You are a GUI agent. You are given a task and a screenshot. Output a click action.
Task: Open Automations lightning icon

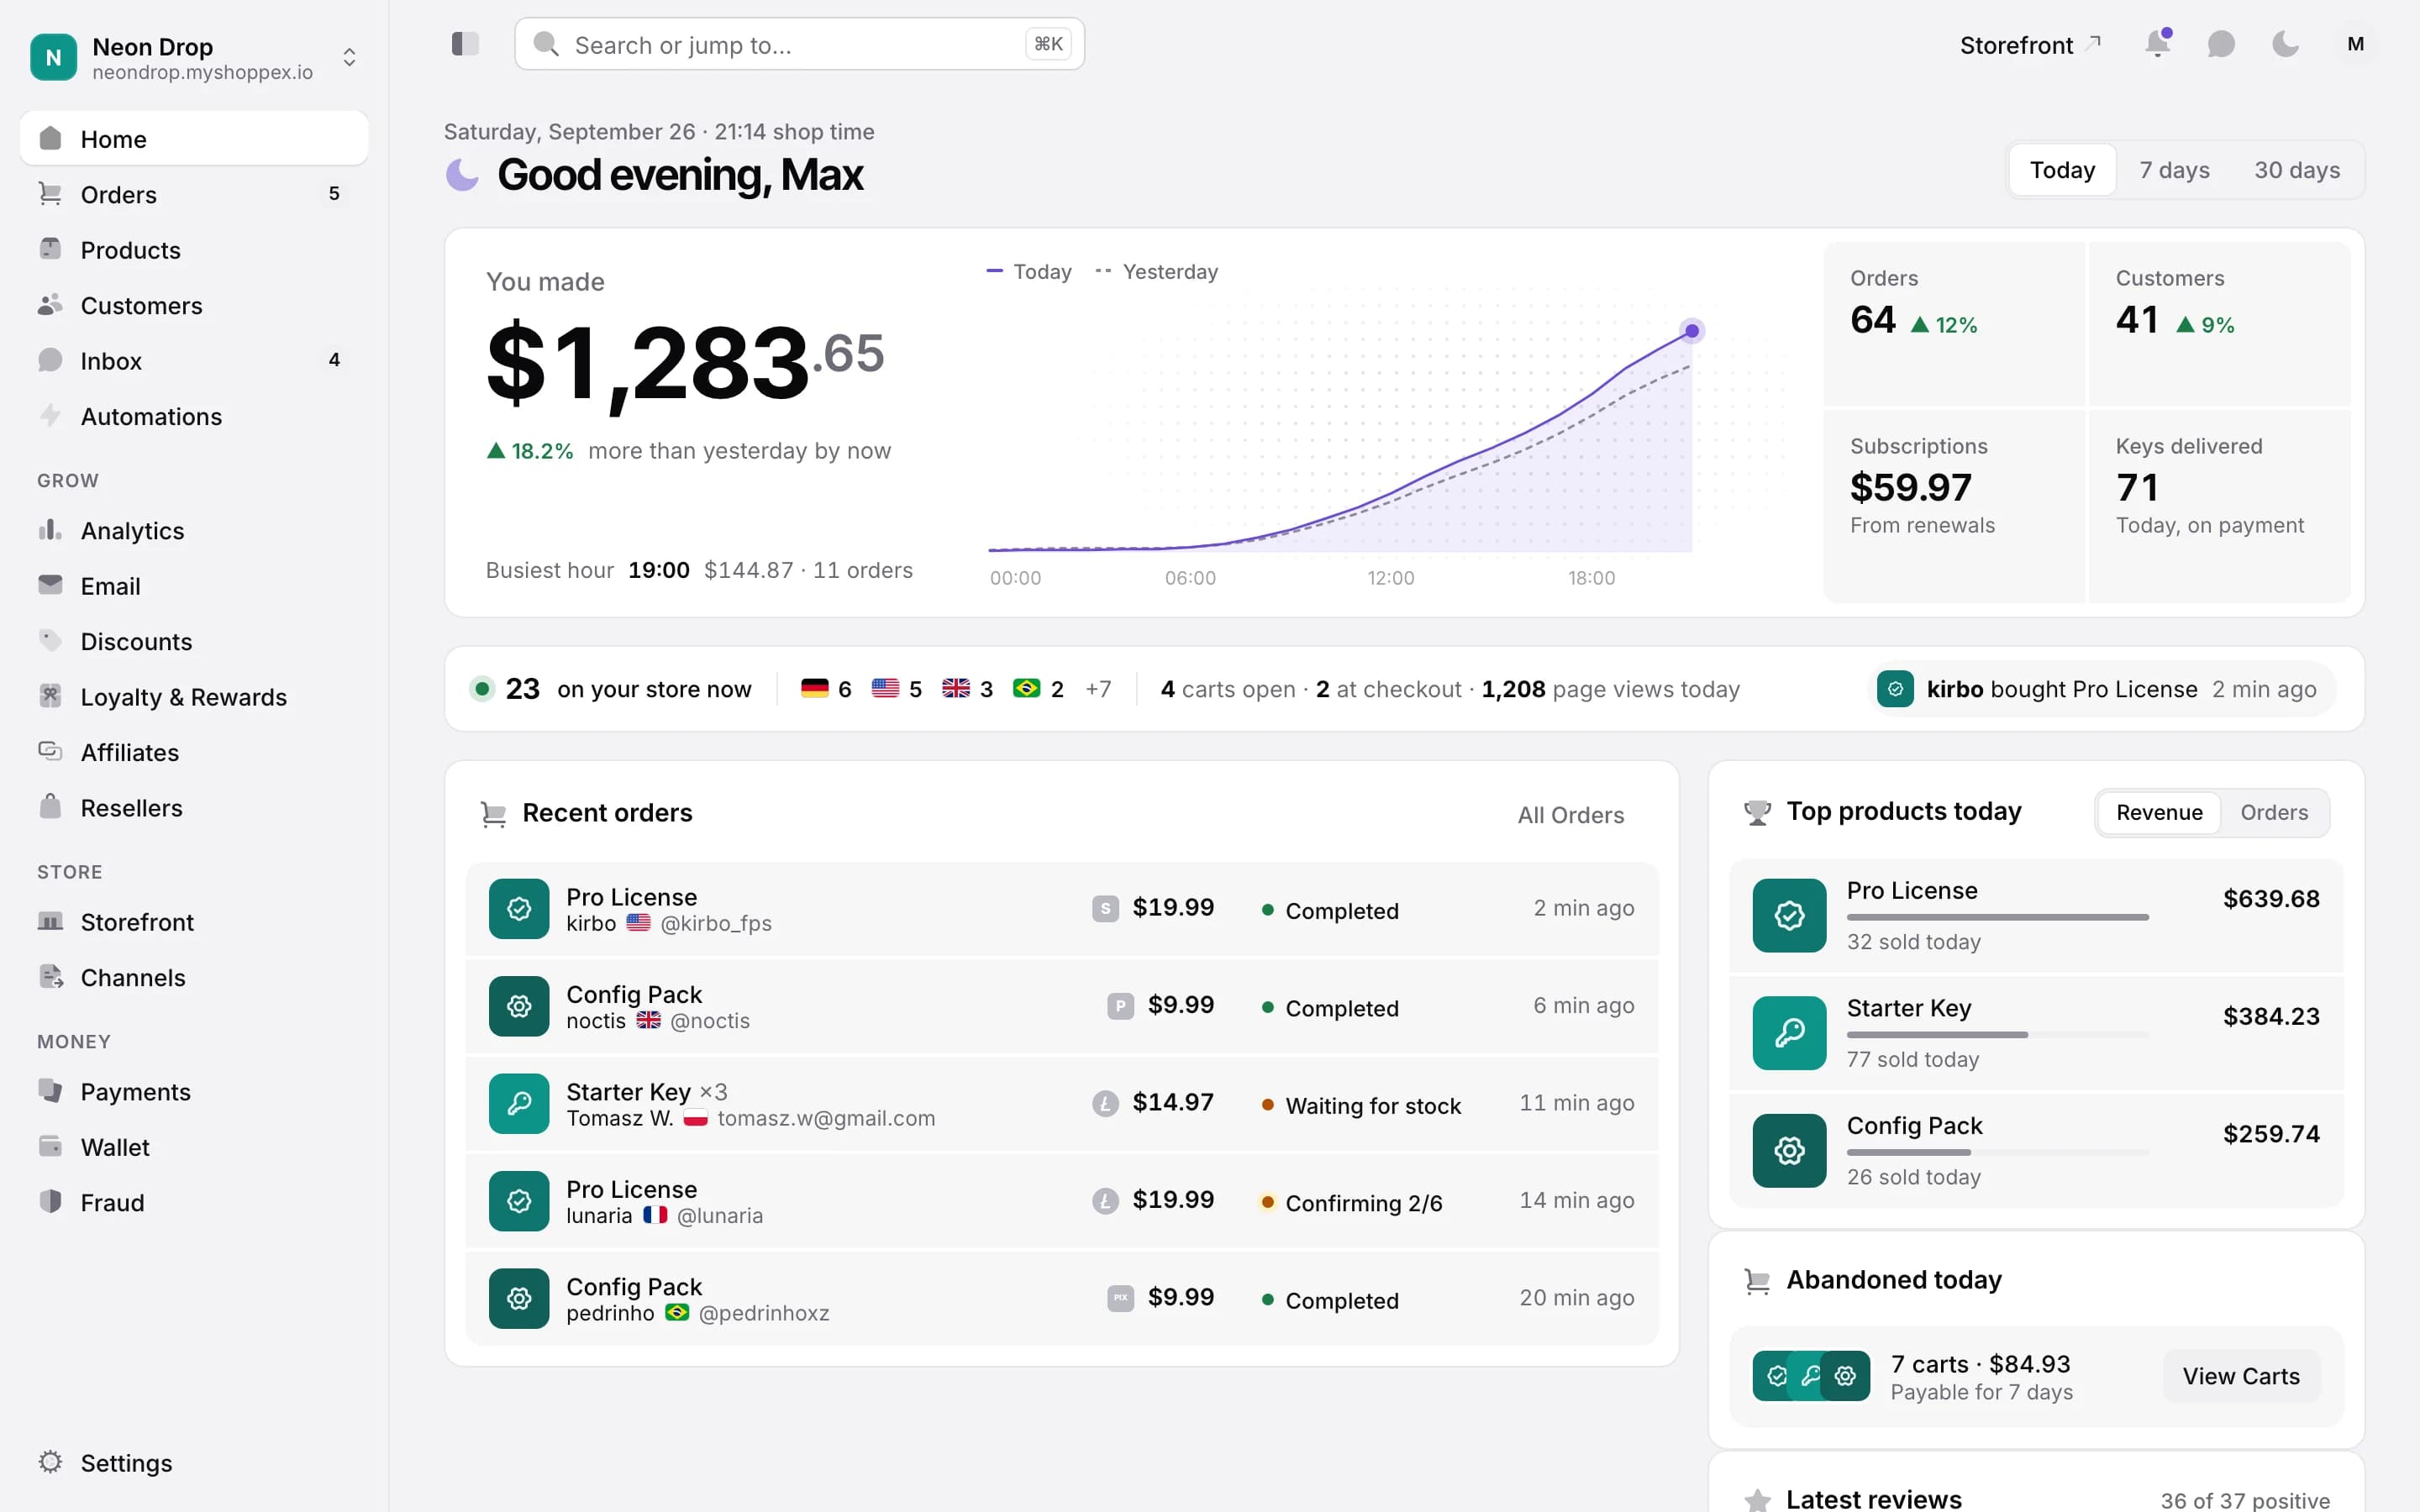point(50,415)
